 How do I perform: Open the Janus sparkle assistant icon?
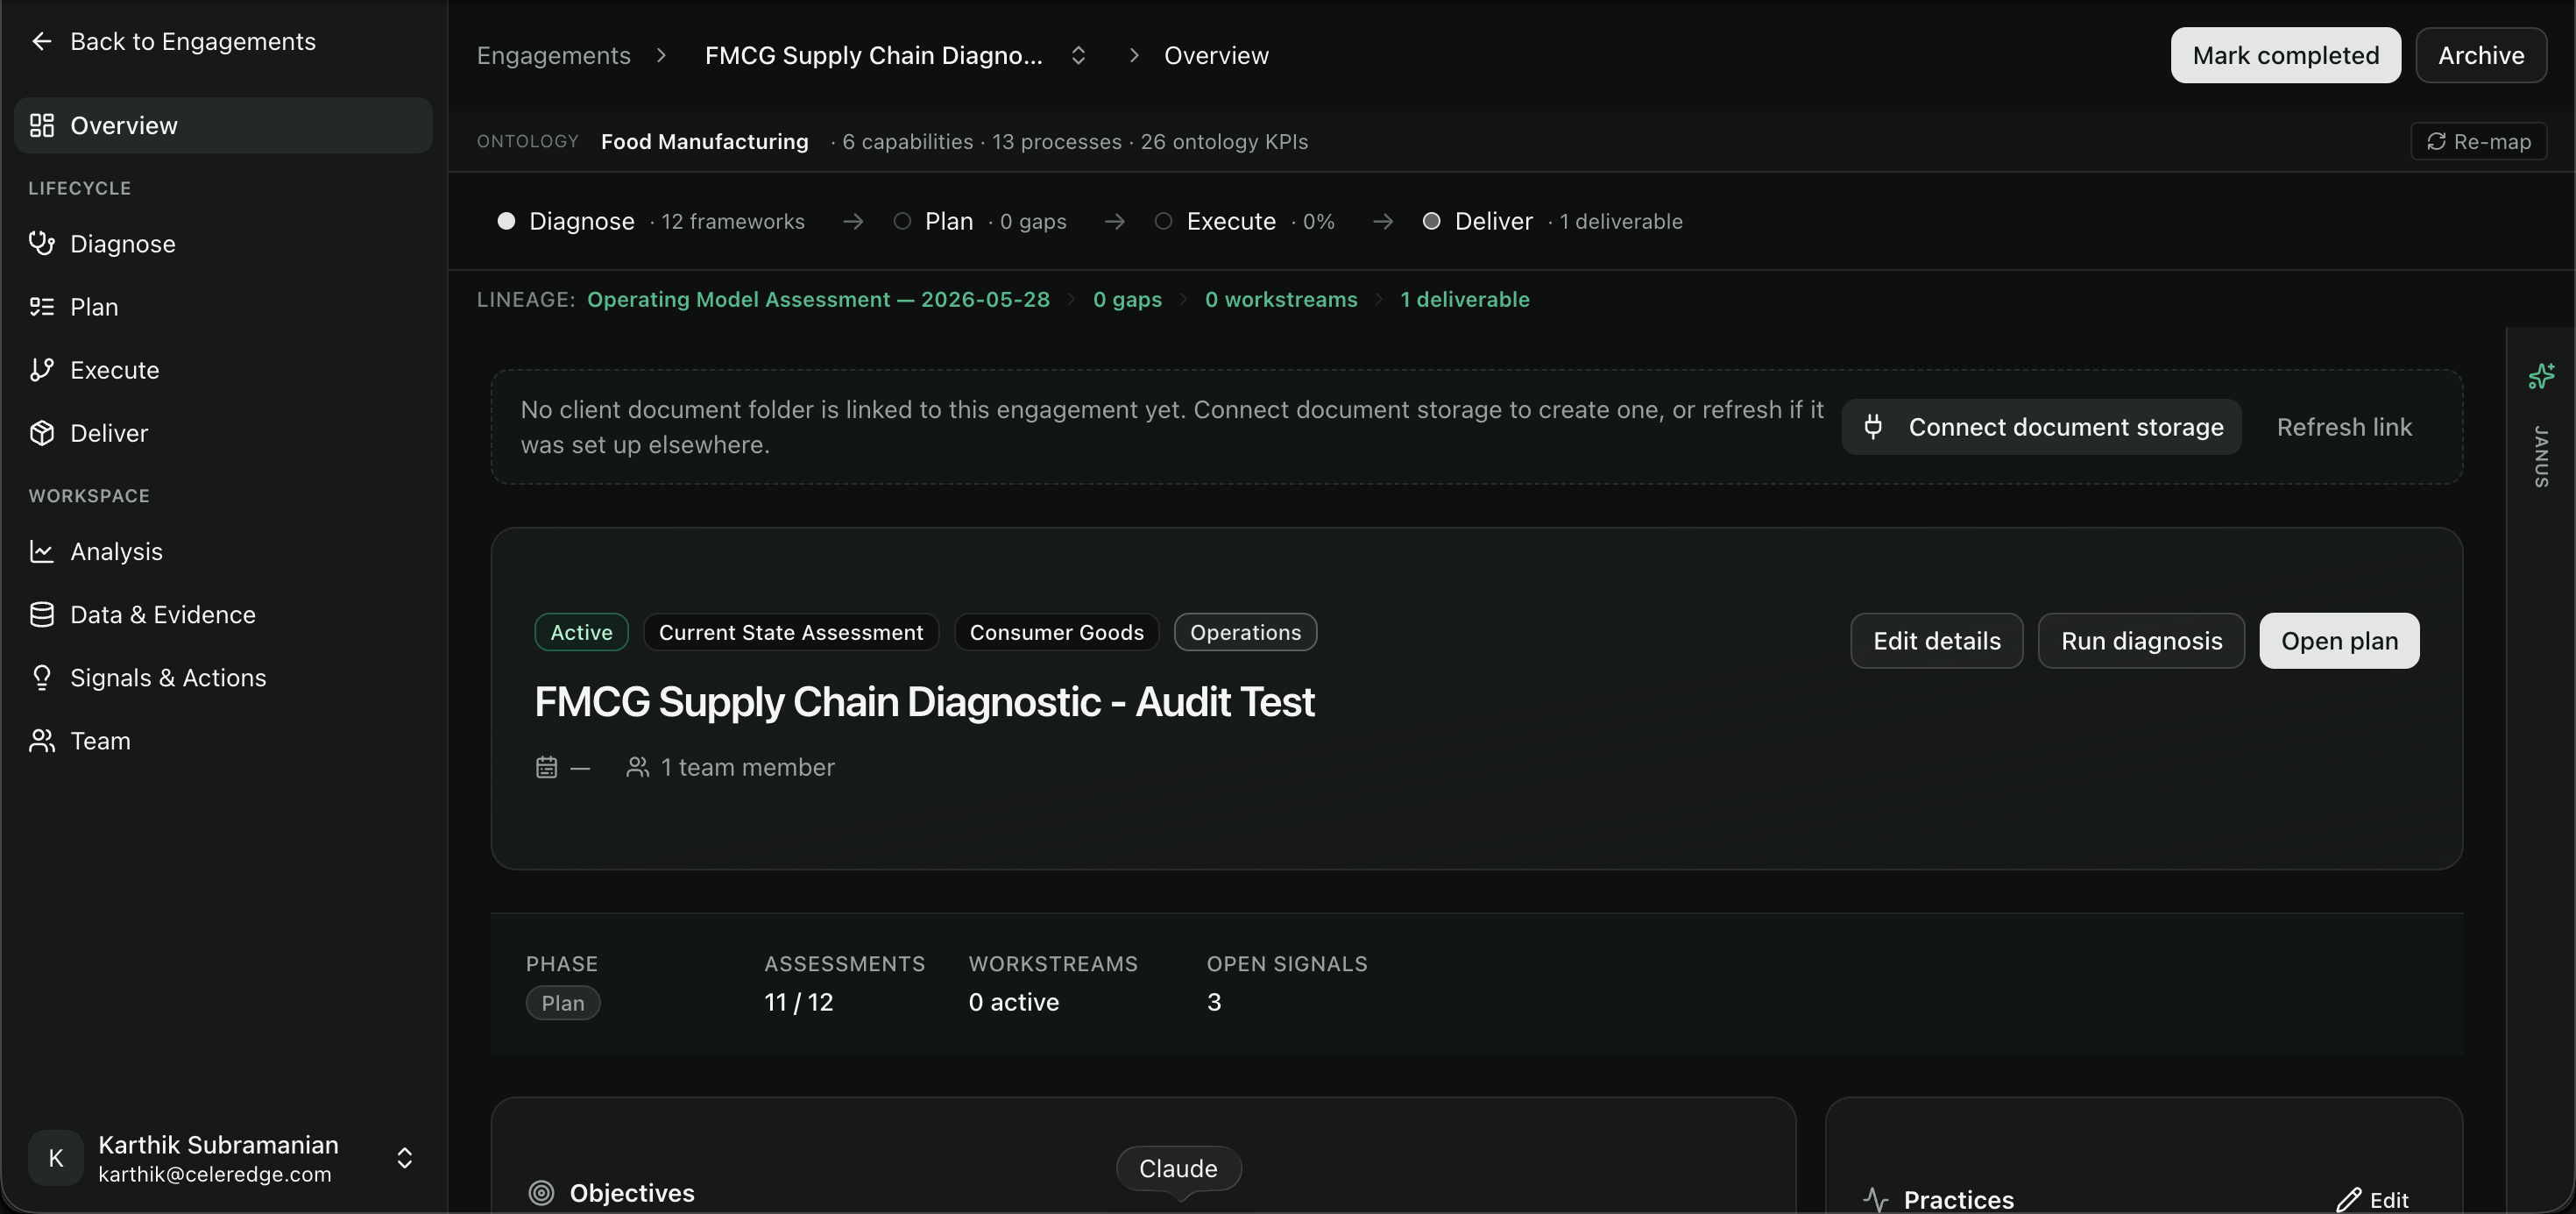tap(2541, 376)
